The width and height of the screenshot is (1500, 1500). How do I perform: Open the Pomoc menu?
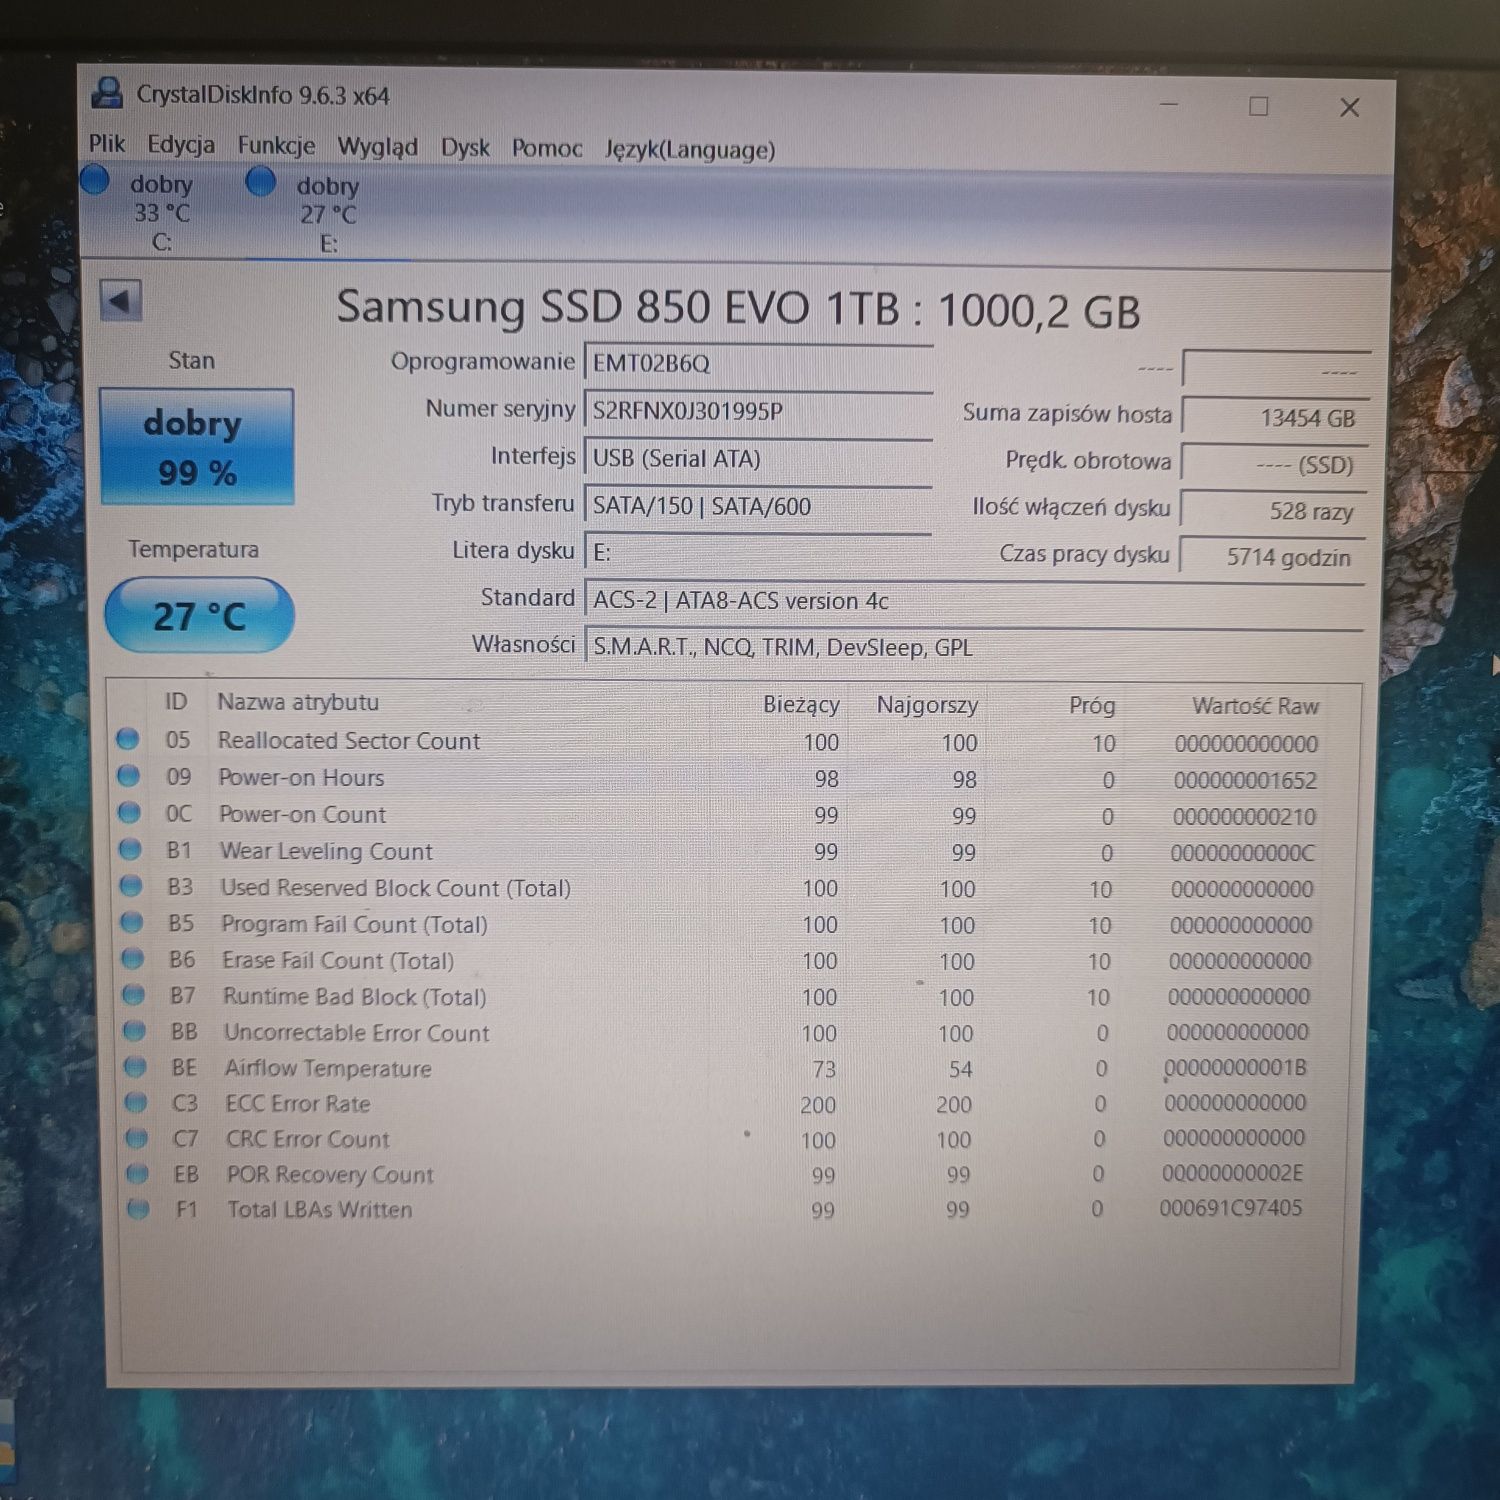click(x=547, y=149)
